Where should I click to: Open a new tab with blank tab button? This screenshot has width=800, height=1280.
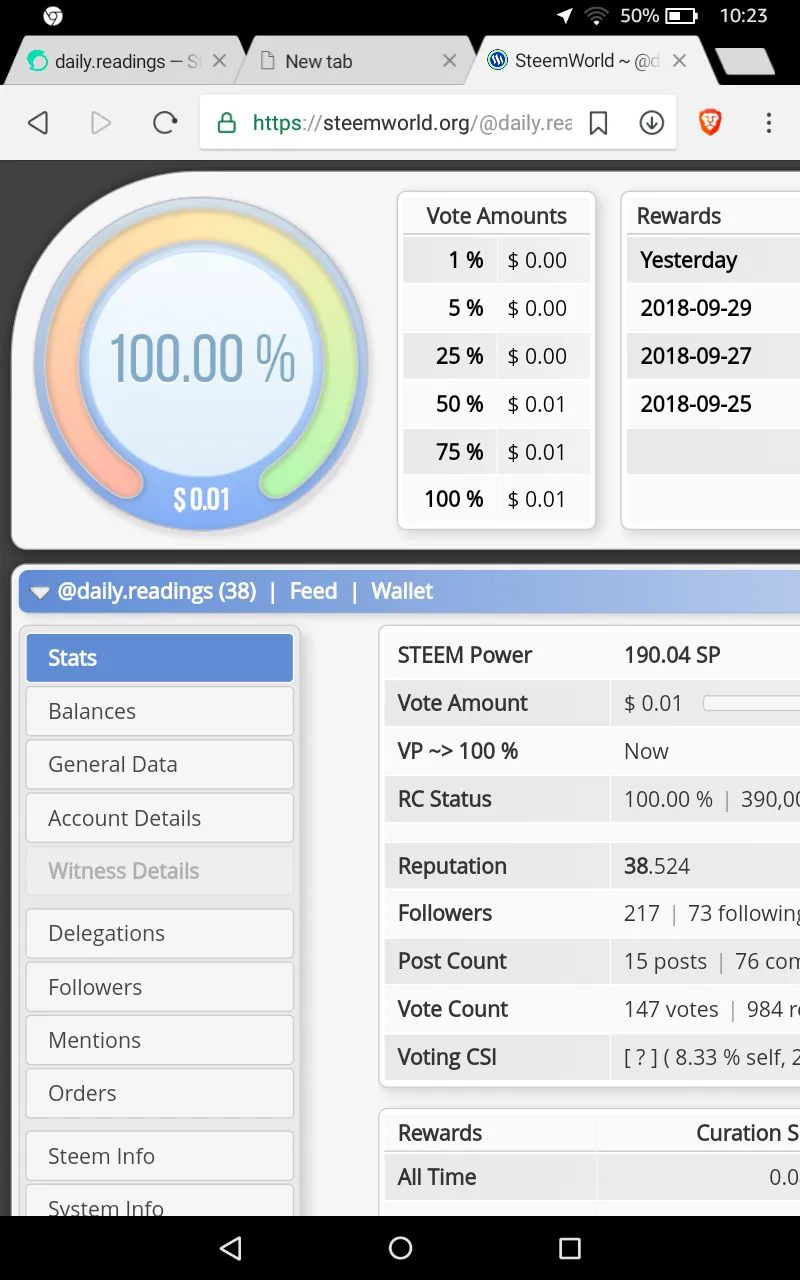[x=745, y=62]
